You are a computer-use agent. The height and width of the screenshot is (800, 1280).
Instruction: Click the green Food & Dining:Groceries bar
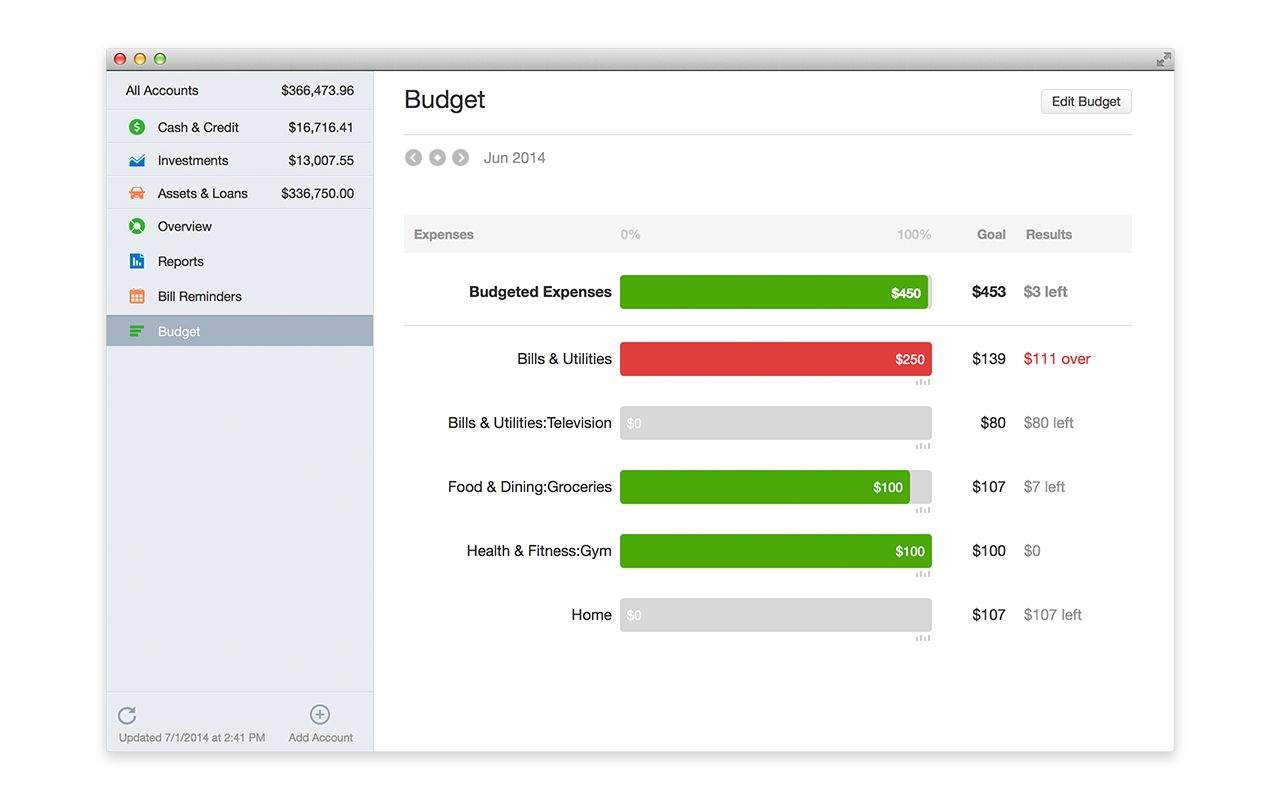765,487
